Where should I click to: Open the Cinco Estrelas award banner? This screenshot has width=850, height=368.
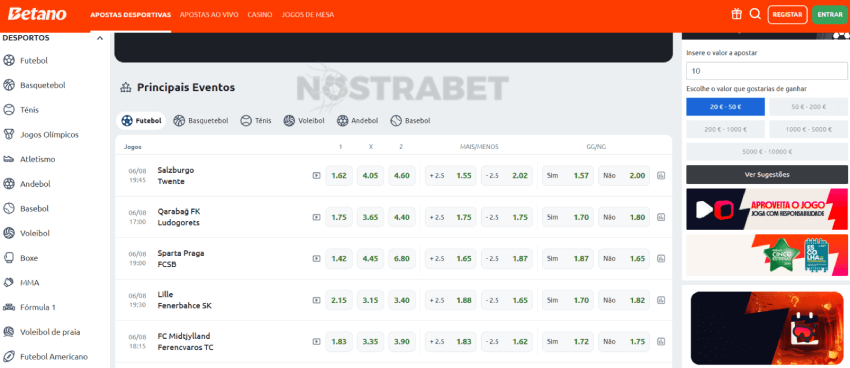pos(767,255)
